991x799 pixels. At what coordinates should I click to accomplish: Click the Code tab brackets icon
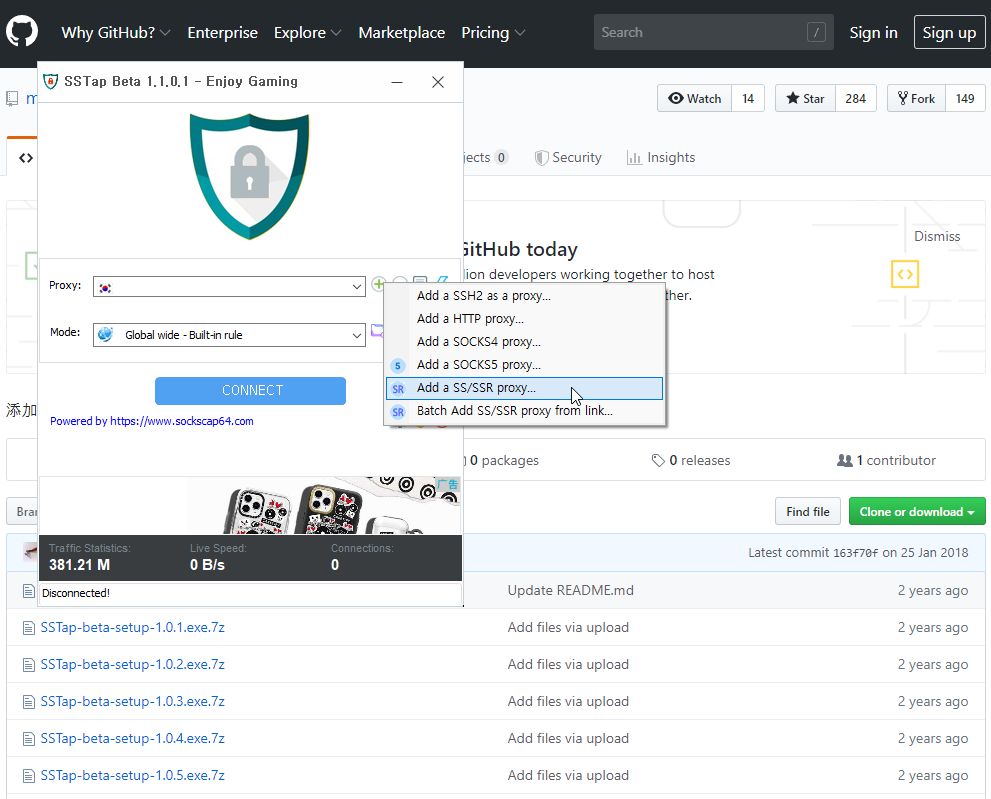click(26, 157)
